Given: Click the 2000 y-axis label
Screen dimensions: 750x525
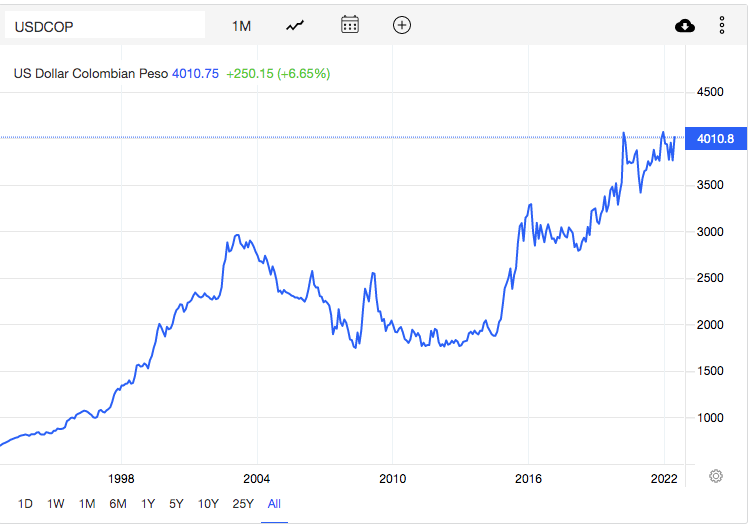Looking at the screenshot, I should coord(710,325).
